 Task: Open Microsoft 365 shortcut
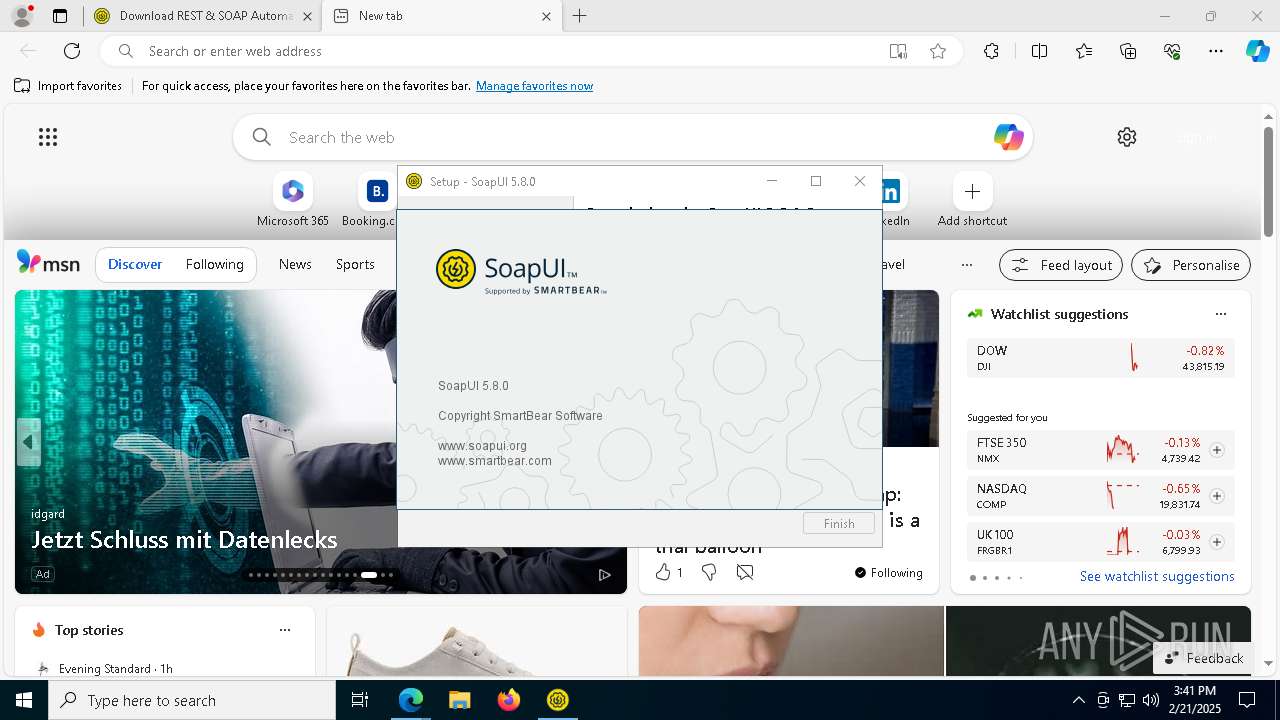(292, 200)
